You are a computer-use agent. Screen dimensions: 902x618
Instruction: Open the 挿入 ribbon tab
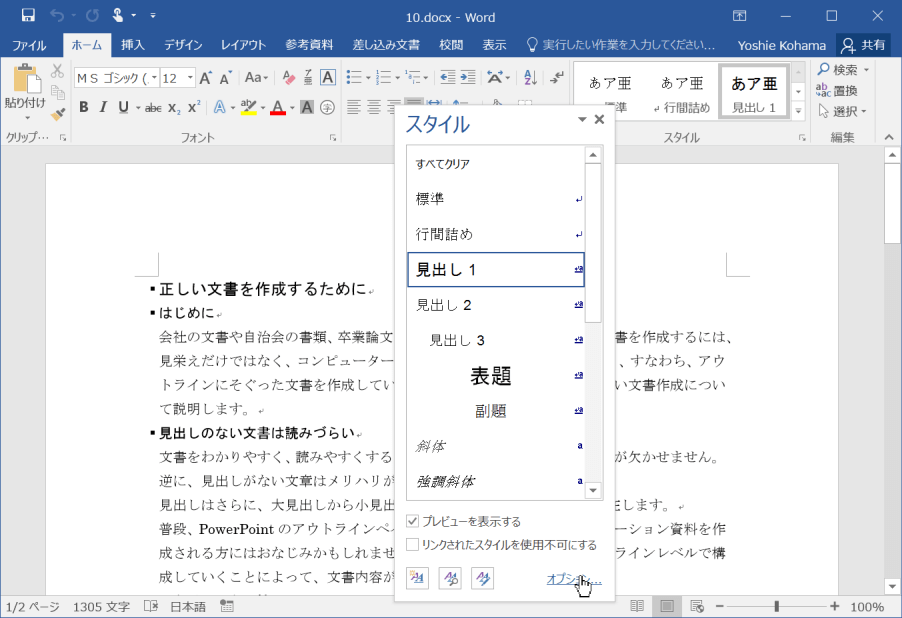click(133, 45)
